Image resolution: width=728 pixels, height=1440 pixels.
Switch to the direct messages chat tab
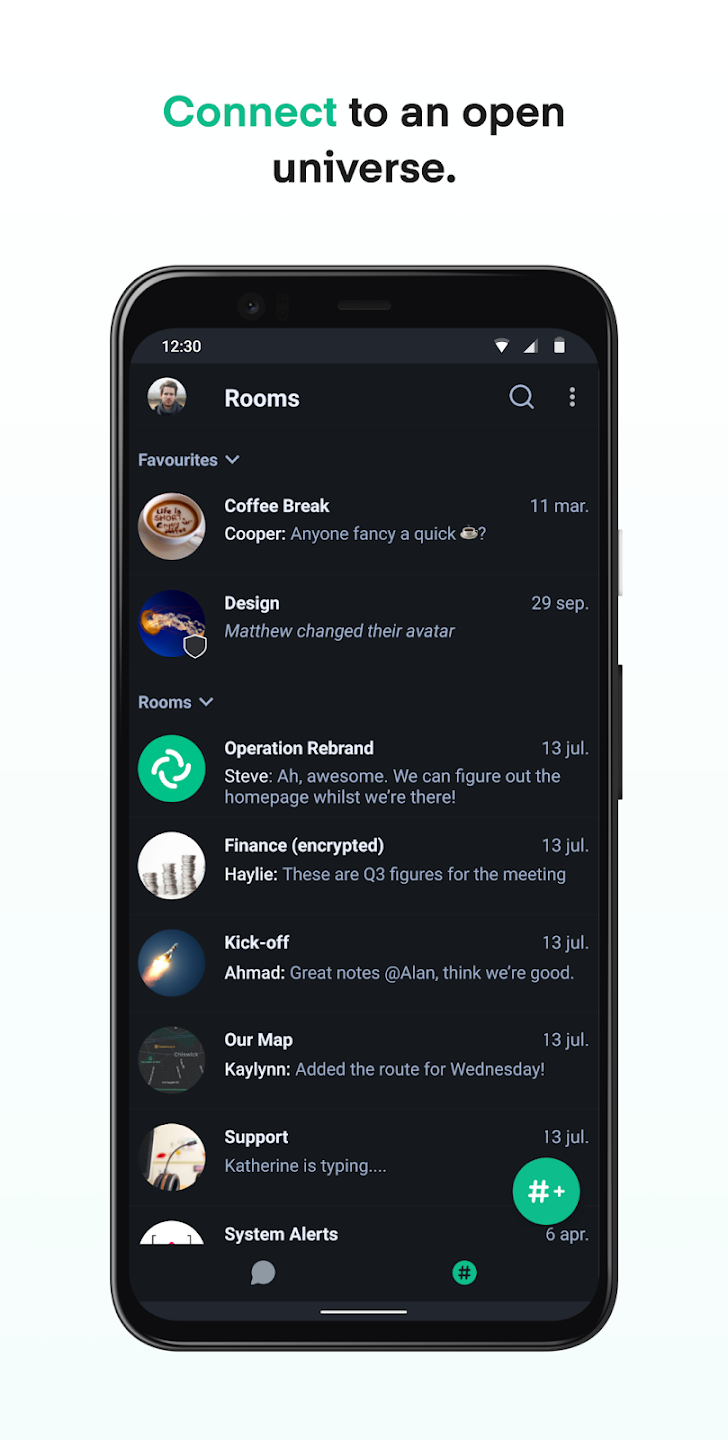[x=263, y=1272]
